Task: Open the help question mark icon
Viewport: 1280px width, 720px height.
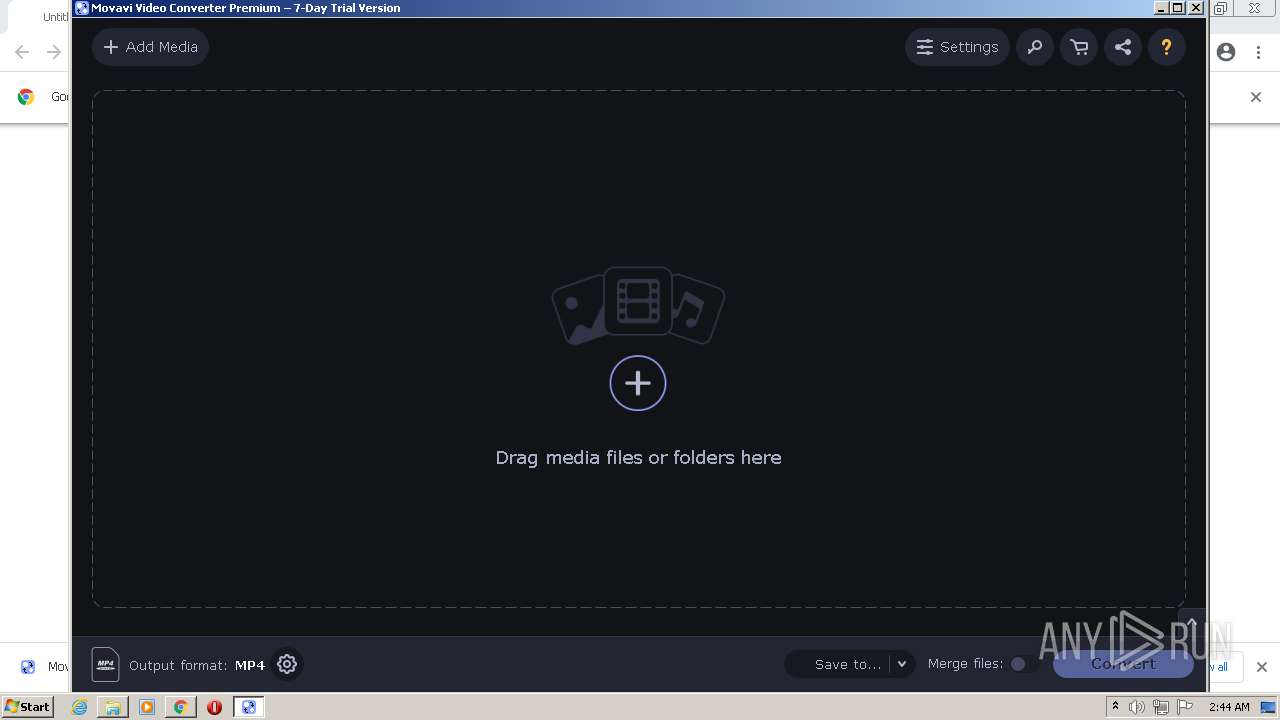Action: tap(1166, 47)
